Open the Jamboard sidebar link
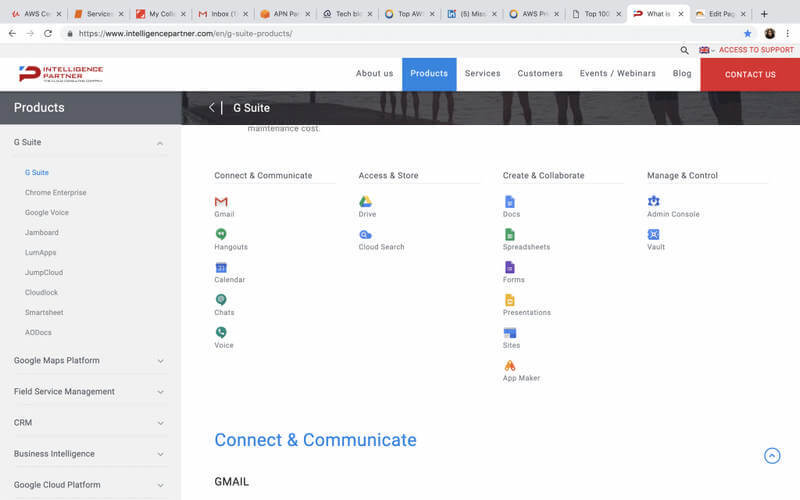This screenshot has width=800, height=500. click(42, 232)
